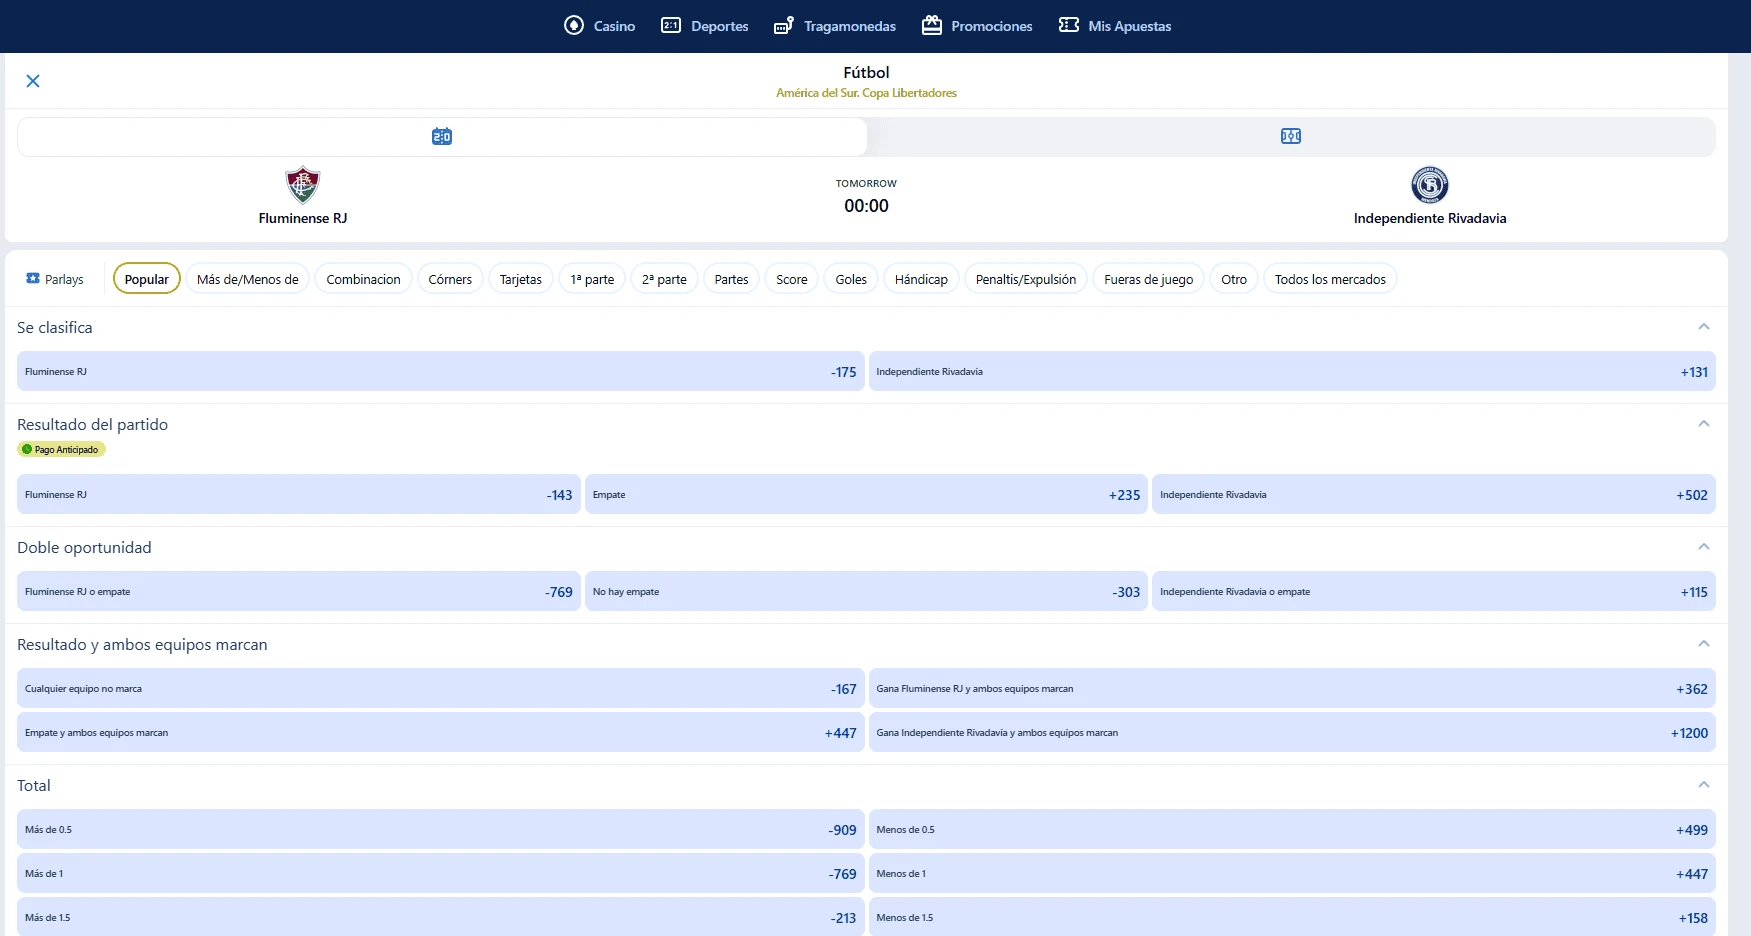The height and width of the screenshot is (936, 1751).
Task: Switch to the 2ª parte tab
Action: click(x=665, y=279)
